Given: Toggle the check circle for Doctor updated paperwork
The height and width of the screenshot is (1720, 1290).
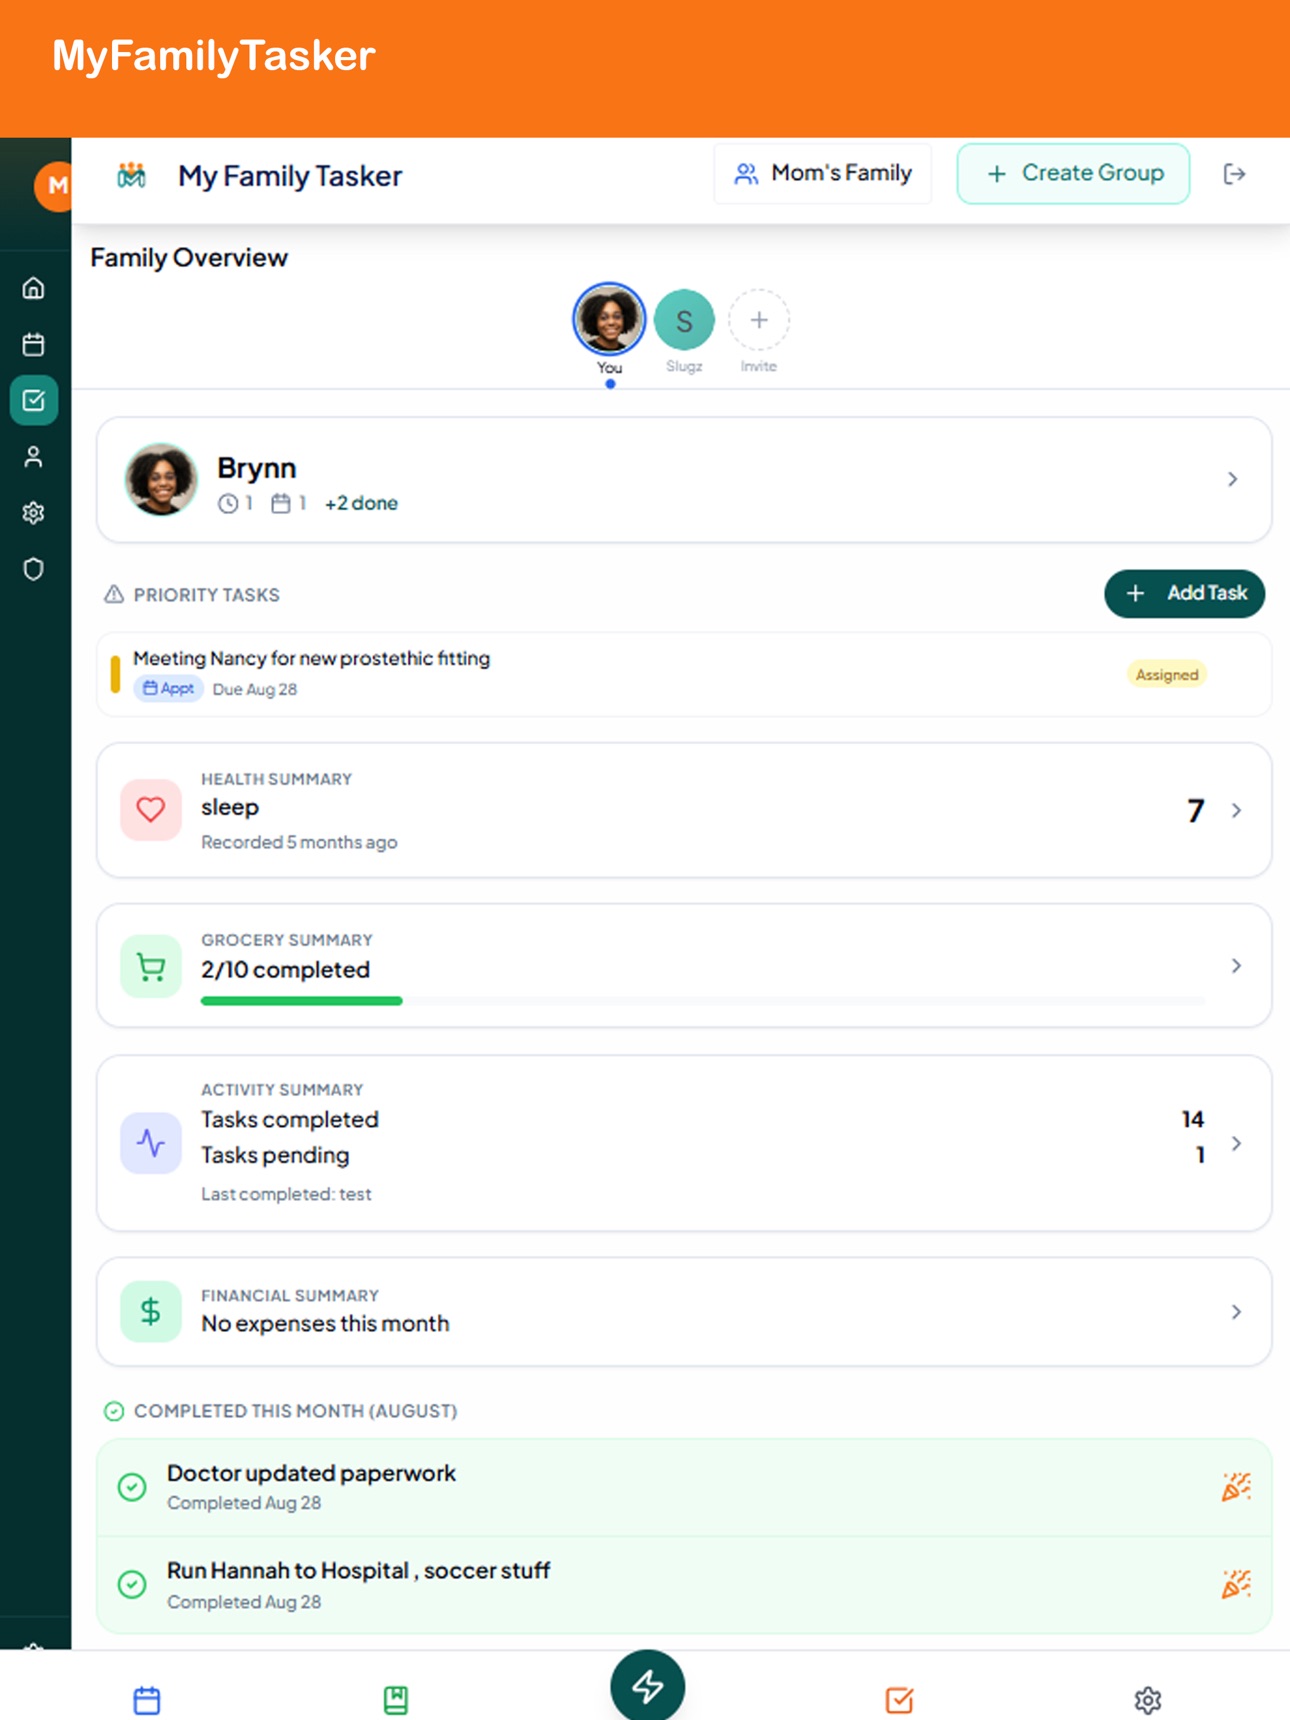Looking at the screenshot, I should pos(132,1487).
